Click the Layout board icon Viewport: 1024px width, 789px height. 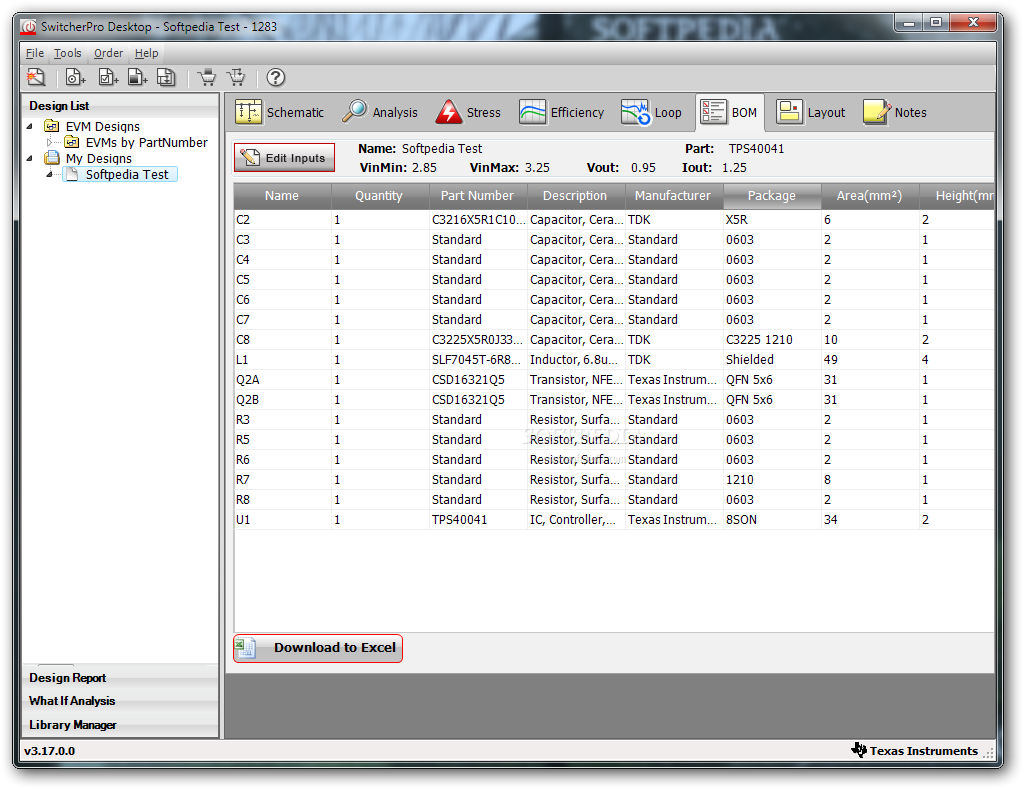coord(789,112)
